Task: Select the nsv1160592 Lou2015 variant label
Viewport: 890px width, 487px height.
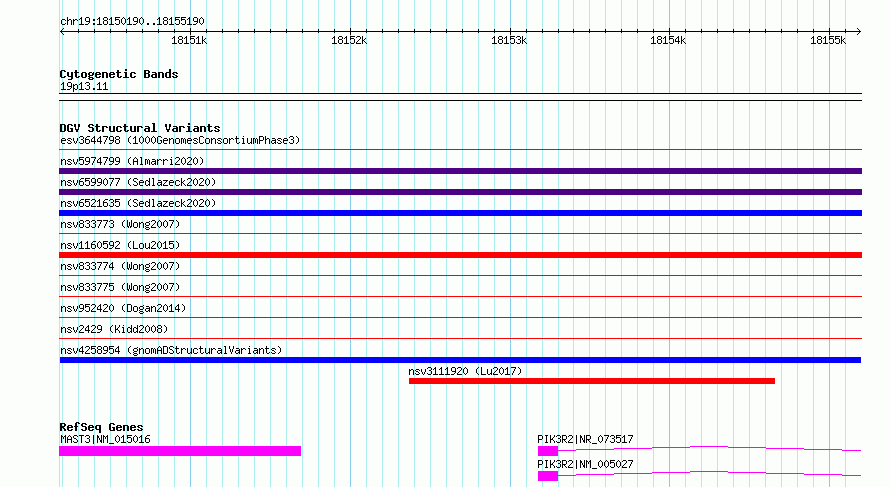Action: 120,245
